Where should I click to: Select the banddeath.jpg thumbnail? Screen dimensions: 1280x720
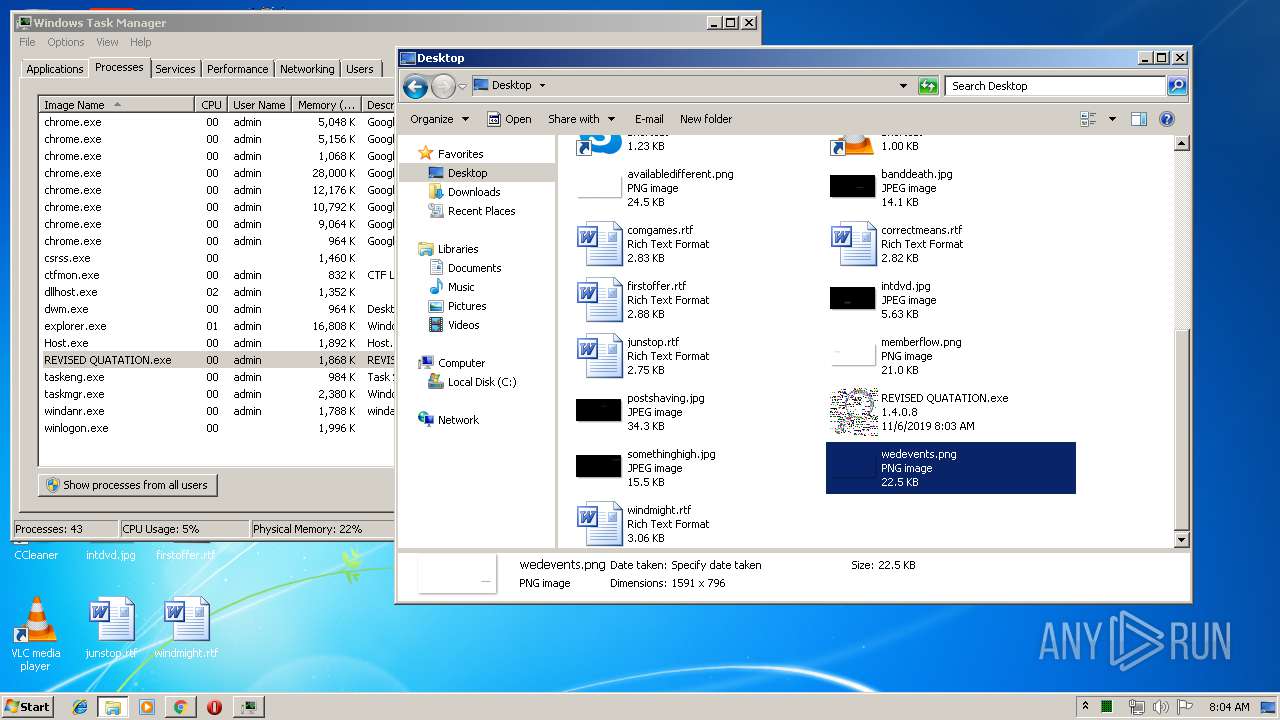tap(853, 185)
